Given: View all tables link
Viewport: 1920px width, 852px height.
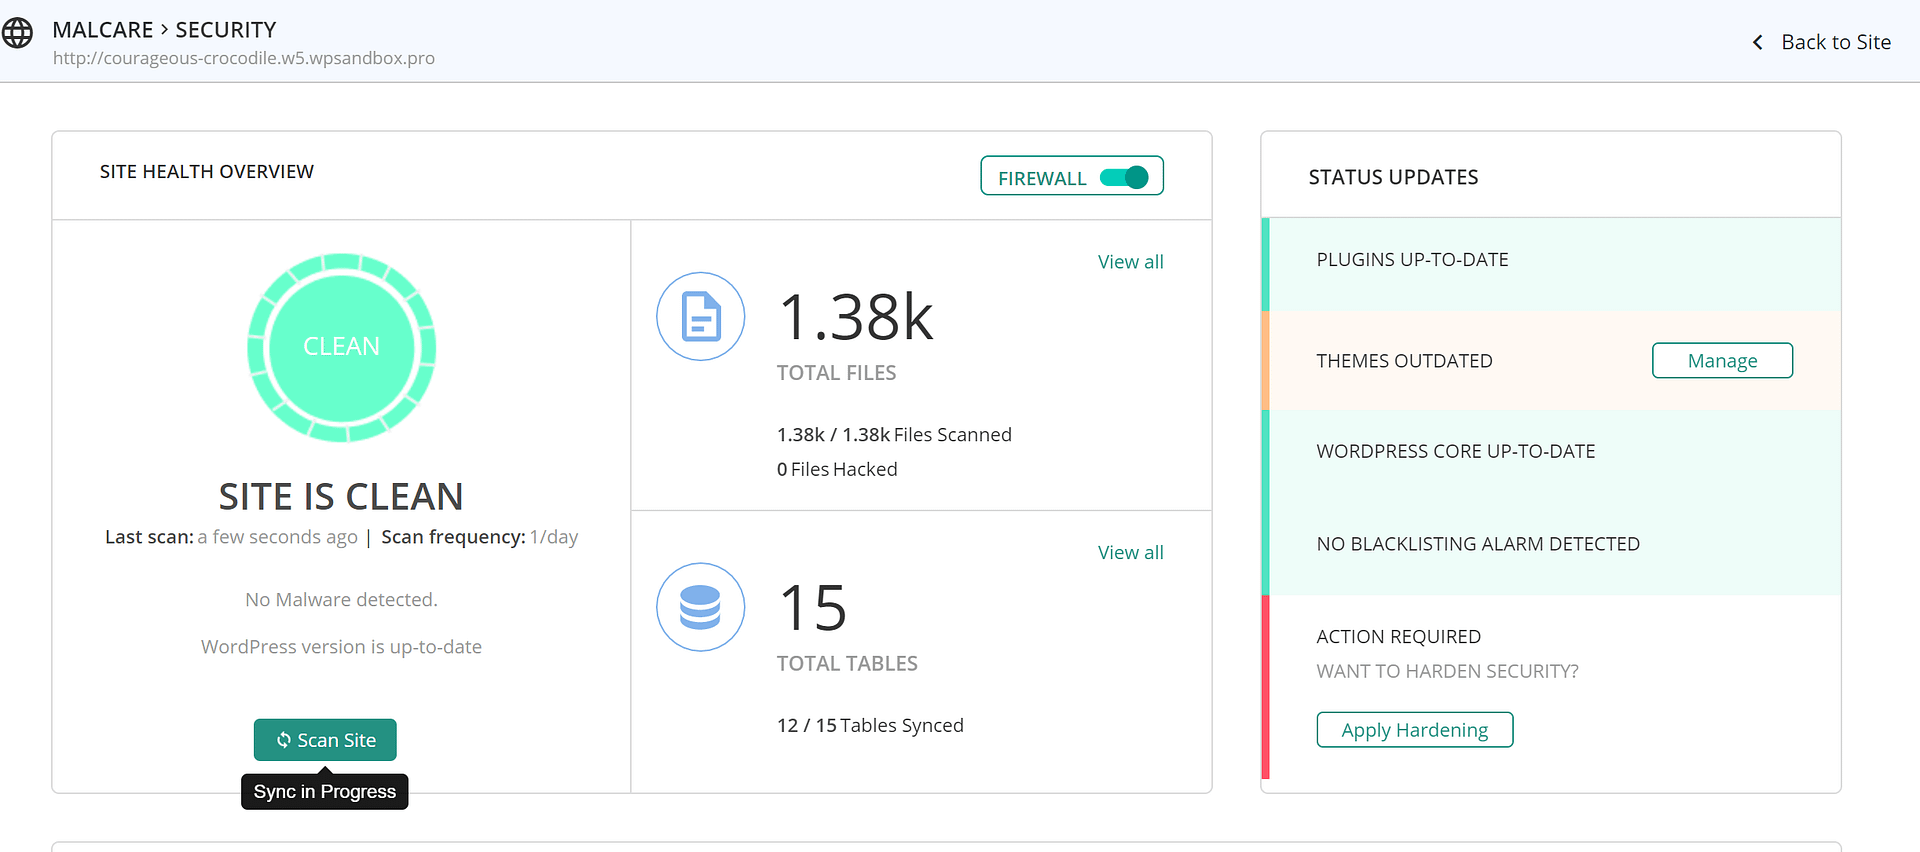Looking at the screenshot, I should coord(1130,553).
